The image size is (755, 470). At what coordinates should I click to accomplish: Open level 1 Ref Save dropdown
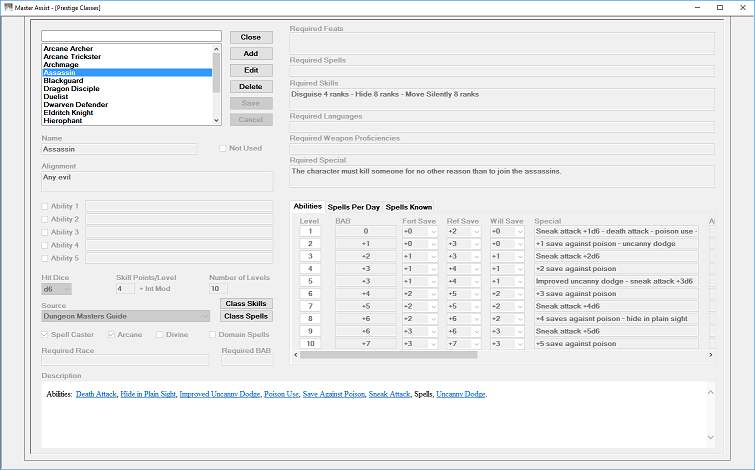[x=477, y=232]
